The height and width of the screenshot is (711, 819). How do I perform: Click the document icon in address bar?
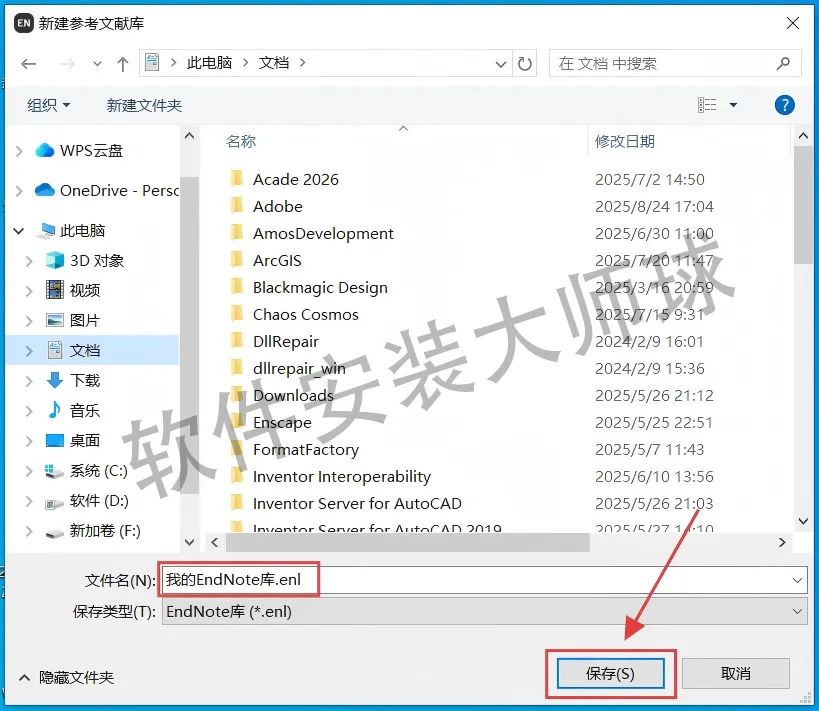click(152, 63)
